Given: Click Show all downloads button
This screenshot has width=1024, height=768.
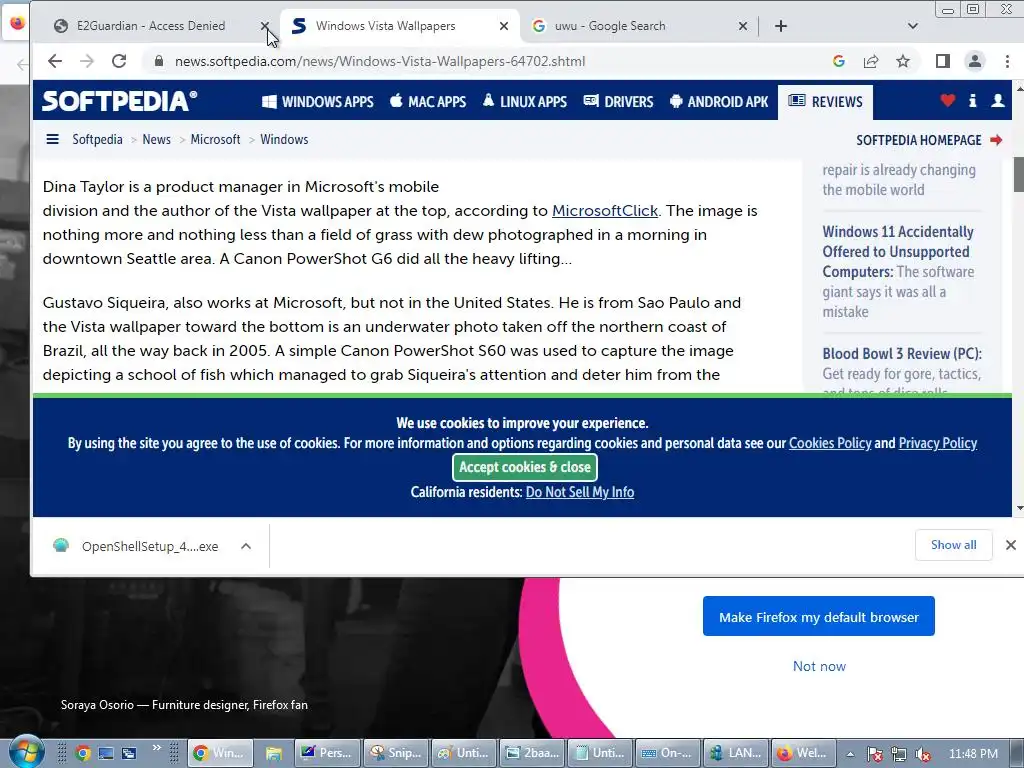Looking at the screenshot, I should 953,545.
